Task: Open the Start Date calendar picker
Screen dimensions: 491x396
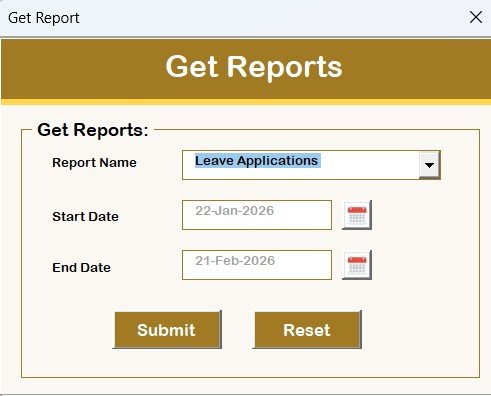Action: click(x=357, y=215)
